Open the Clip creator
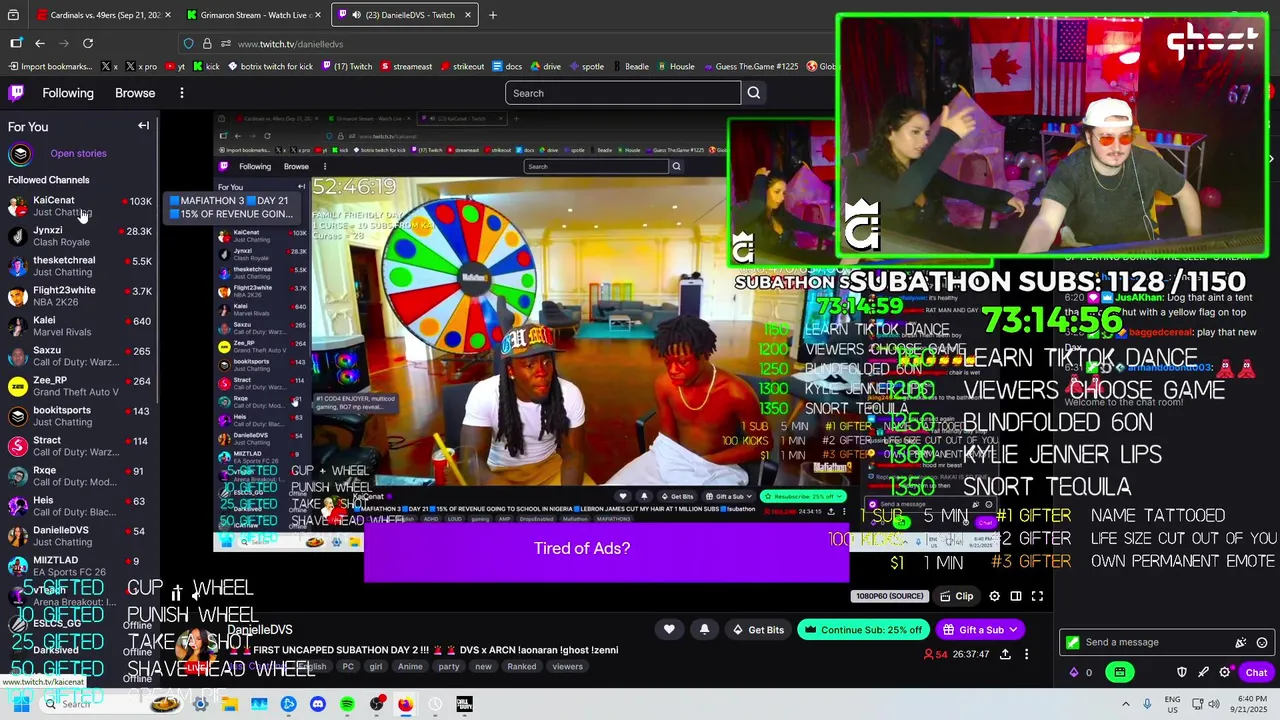 click(x=957, y=596)
